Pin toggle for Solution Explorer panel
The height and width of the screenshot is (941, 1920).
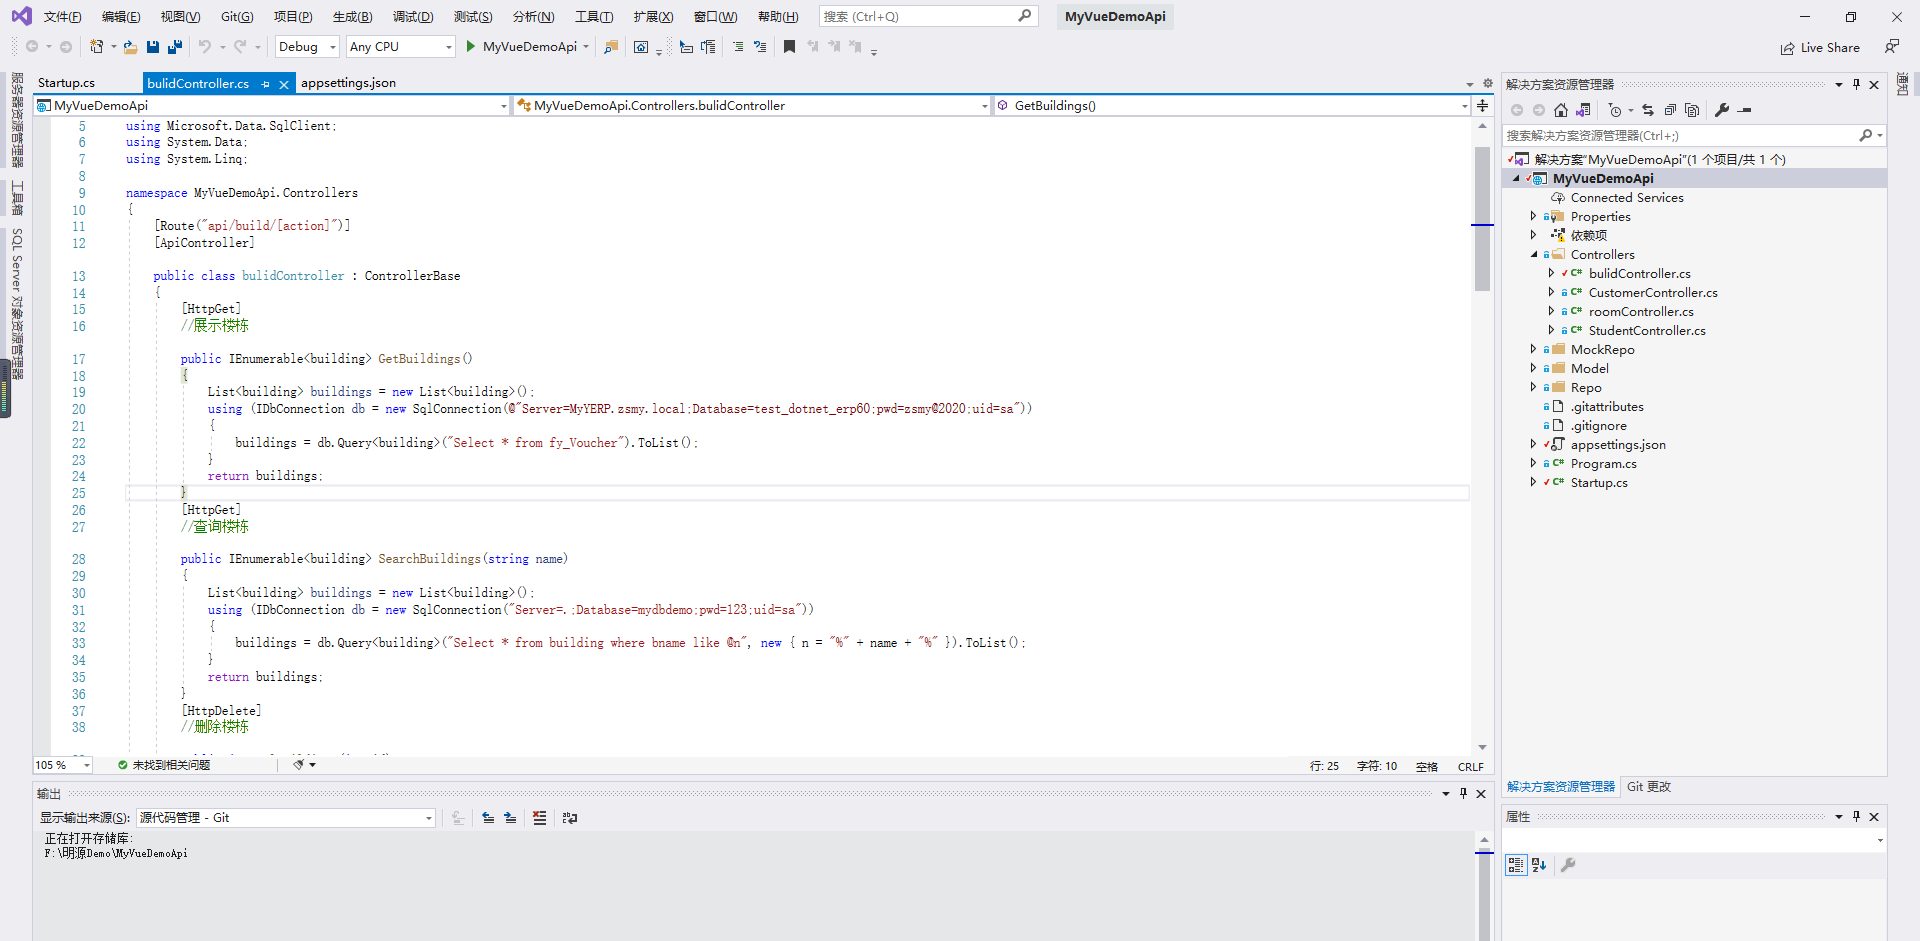point(1857,85)
